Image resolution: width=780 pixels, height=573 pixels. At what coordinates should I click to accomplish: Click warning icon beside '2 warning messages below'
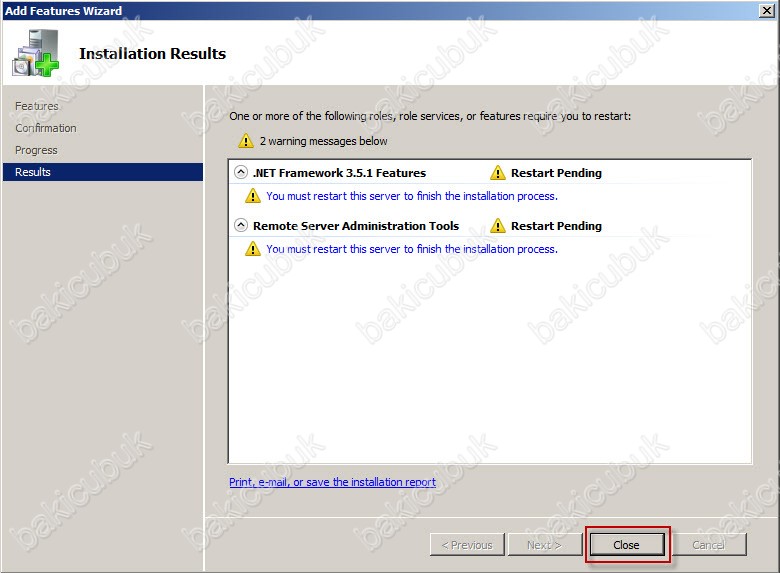[x=246, y=141]
